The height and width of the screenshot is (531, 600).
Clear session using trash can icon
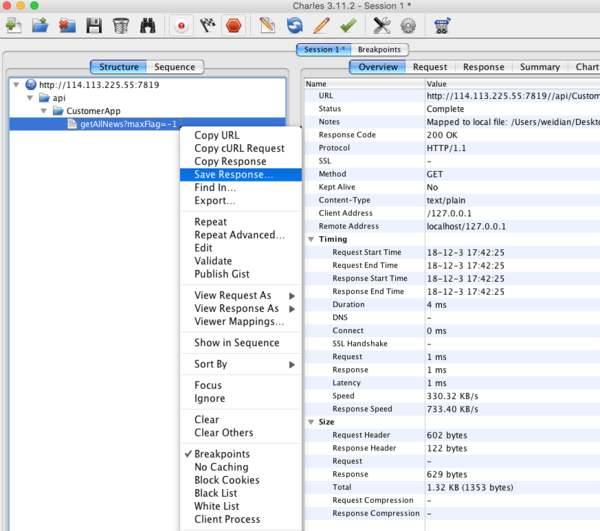(x=121, y=26)
